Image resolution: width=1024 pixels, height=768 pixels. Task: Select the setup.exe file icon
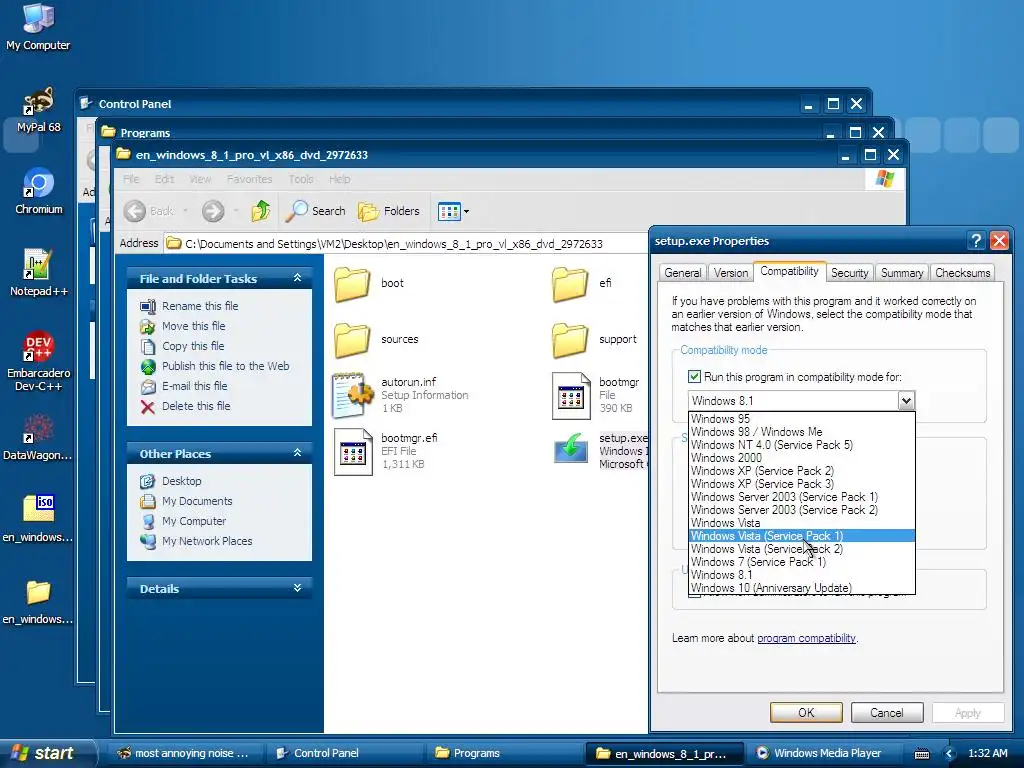pos(570,449)
